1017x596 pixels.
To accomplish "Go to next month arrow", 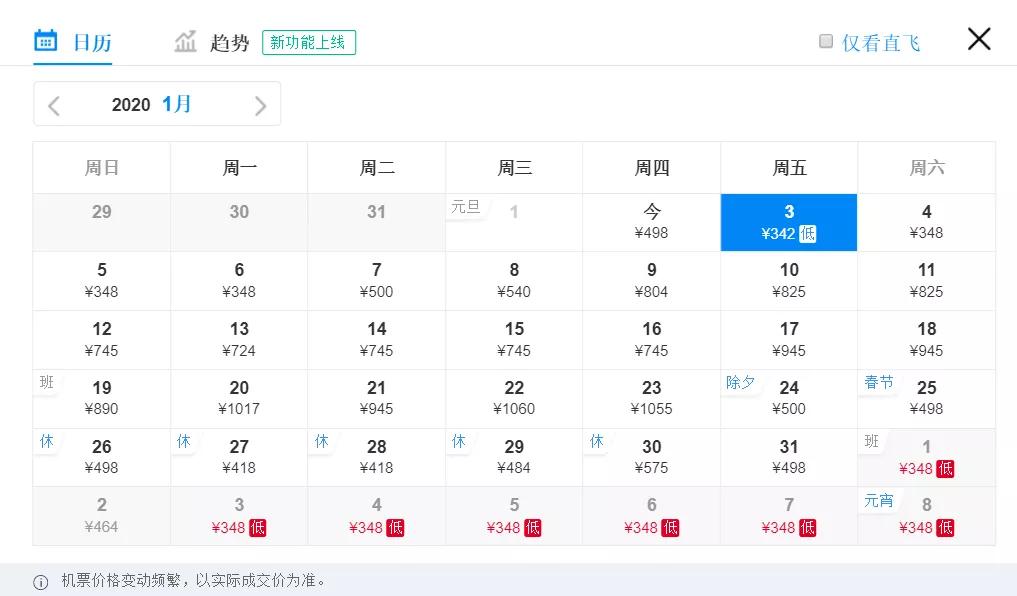I will tap(260, 105).
